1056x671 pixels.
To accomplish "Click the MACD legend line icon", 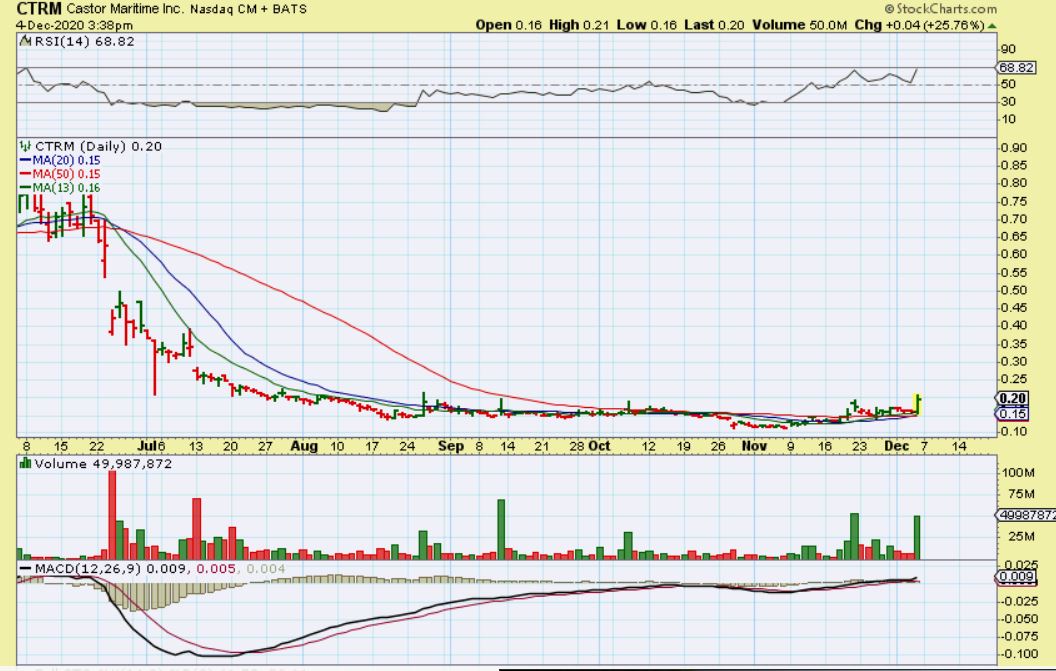I will point(24,569).
